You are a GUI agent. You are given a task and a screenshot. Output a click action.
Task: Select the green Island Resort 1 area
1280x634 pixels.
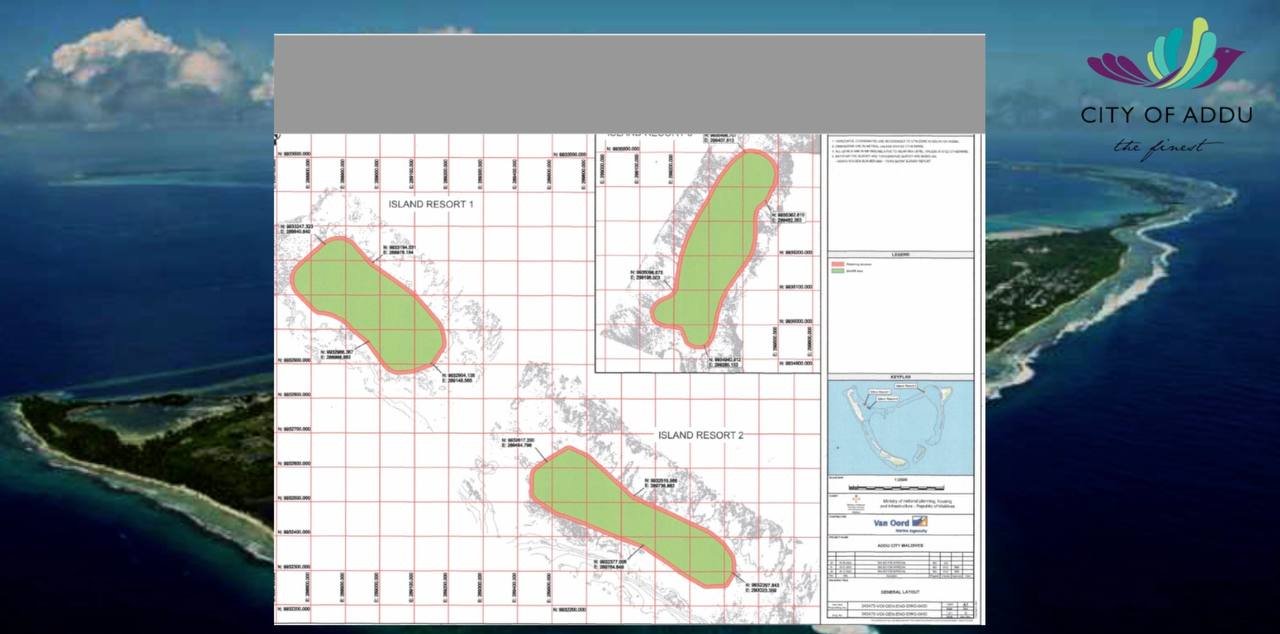click(367, 303)
